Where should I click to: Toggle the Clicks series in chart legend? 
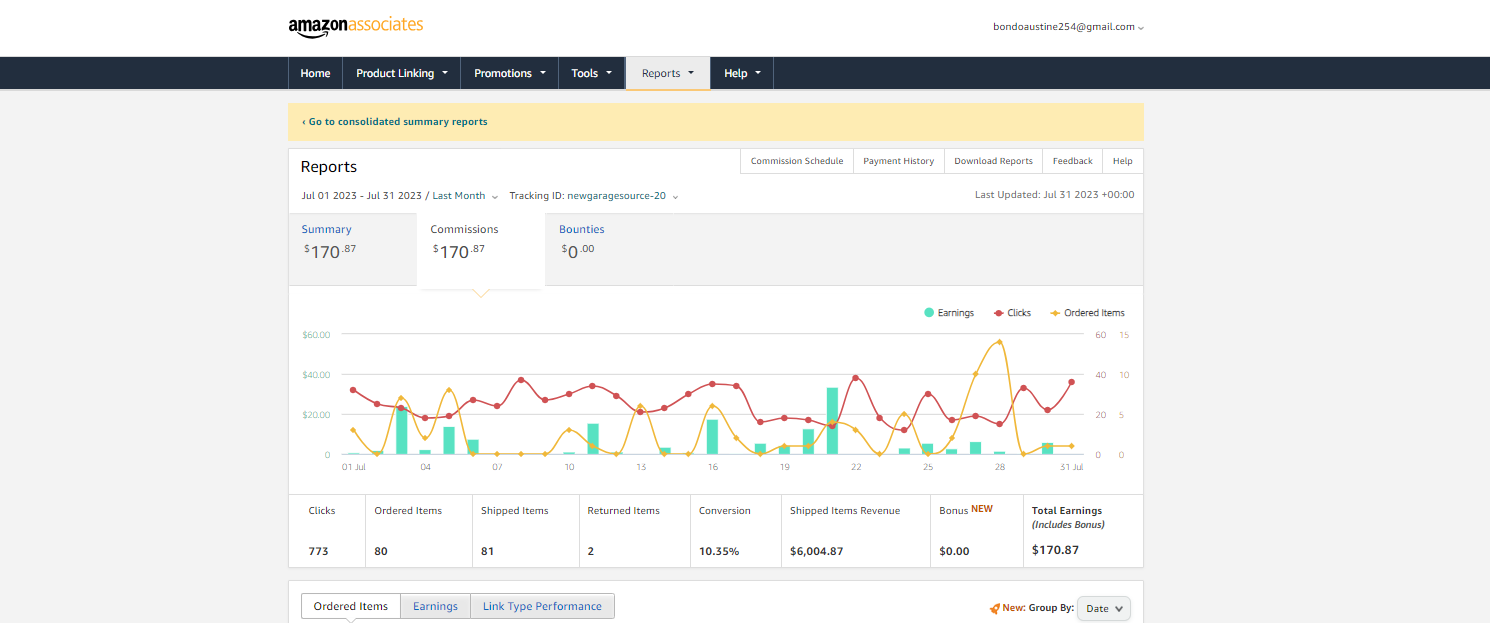click(1012, 313)
